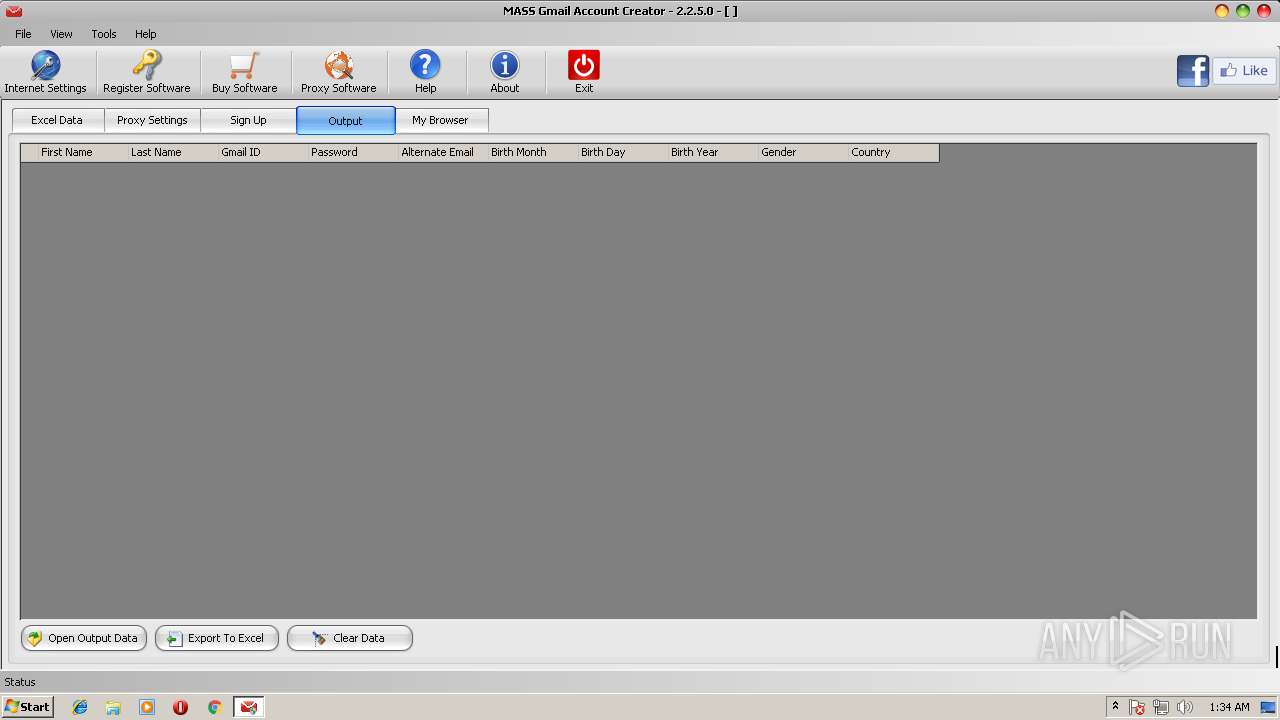
Task: Open Windows Explorer folder in taskbar
Action: 113,707
